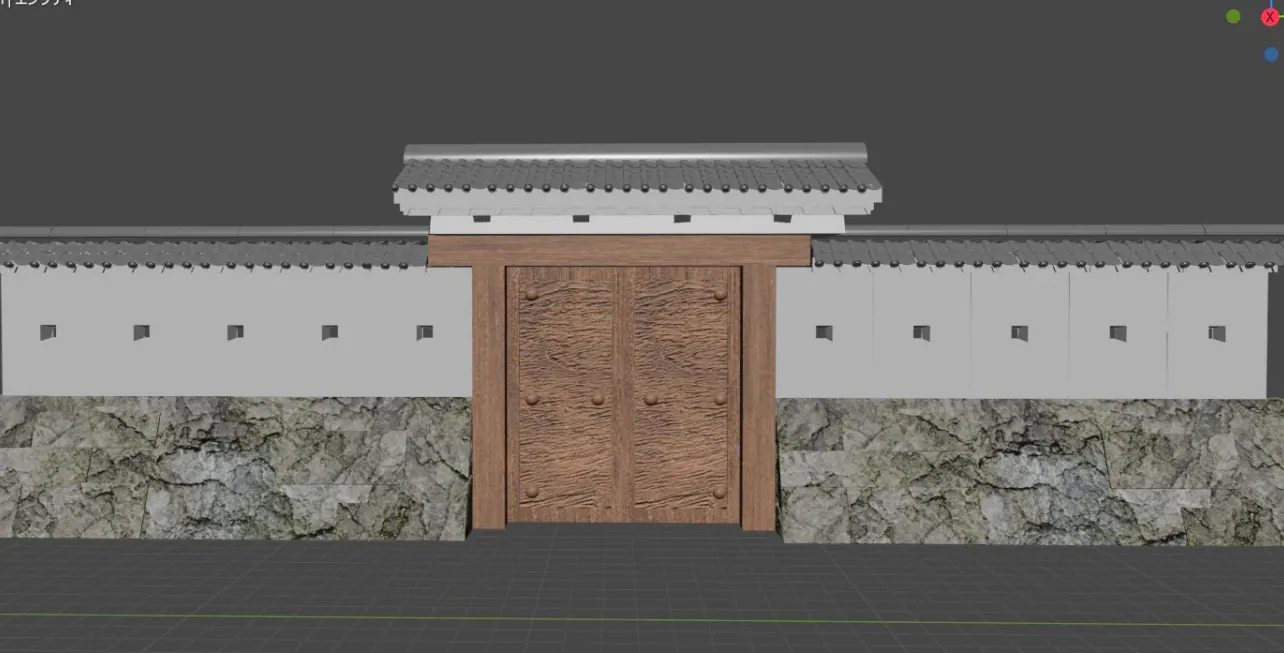The image size is (1284, 653).
Task: Click the roof tiles on the right wall
Action: click(x=1045, y=252)
